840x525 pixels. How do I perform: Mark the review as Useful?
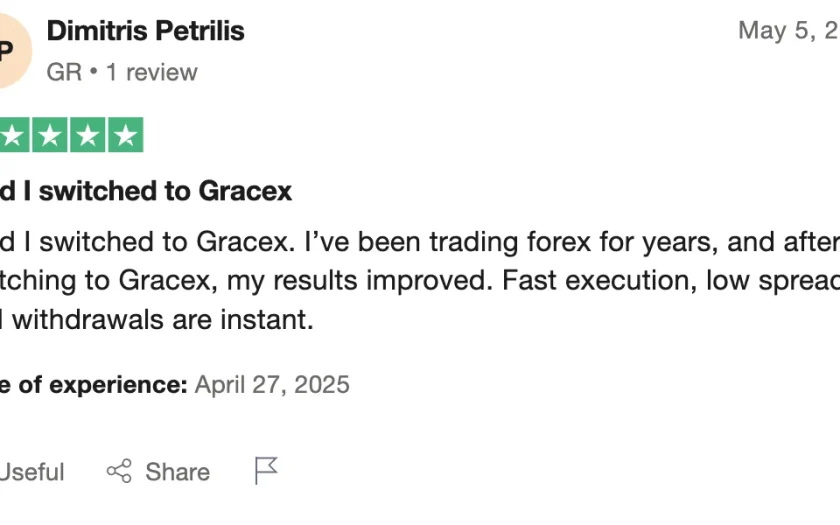[32, 472]
